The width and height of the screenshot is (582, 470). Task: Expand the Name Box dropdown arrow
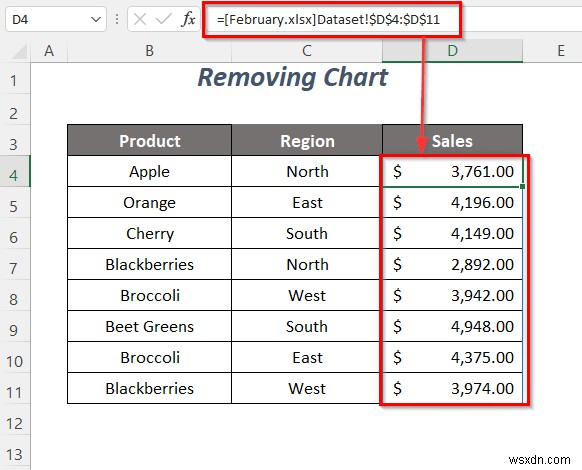pos(96,19)
